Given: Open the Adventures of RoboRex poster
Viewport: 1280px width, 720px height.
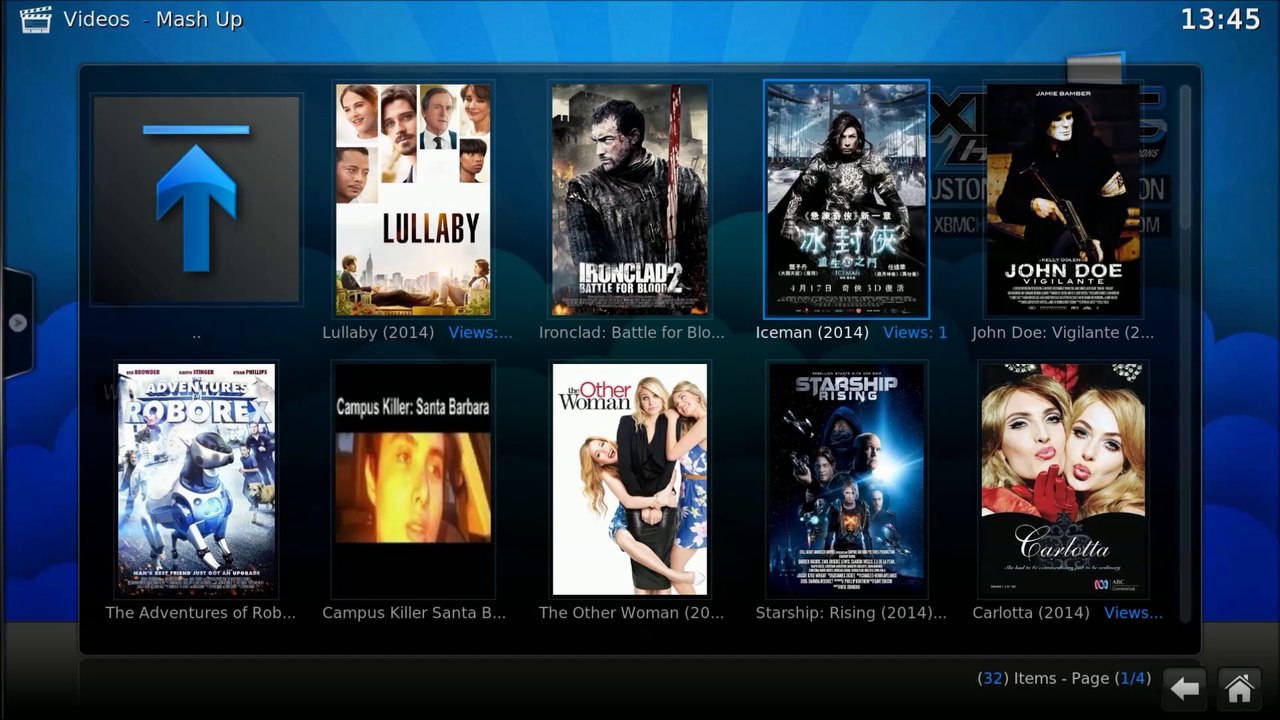Looking at the screenshot, I should pos(196,480).
